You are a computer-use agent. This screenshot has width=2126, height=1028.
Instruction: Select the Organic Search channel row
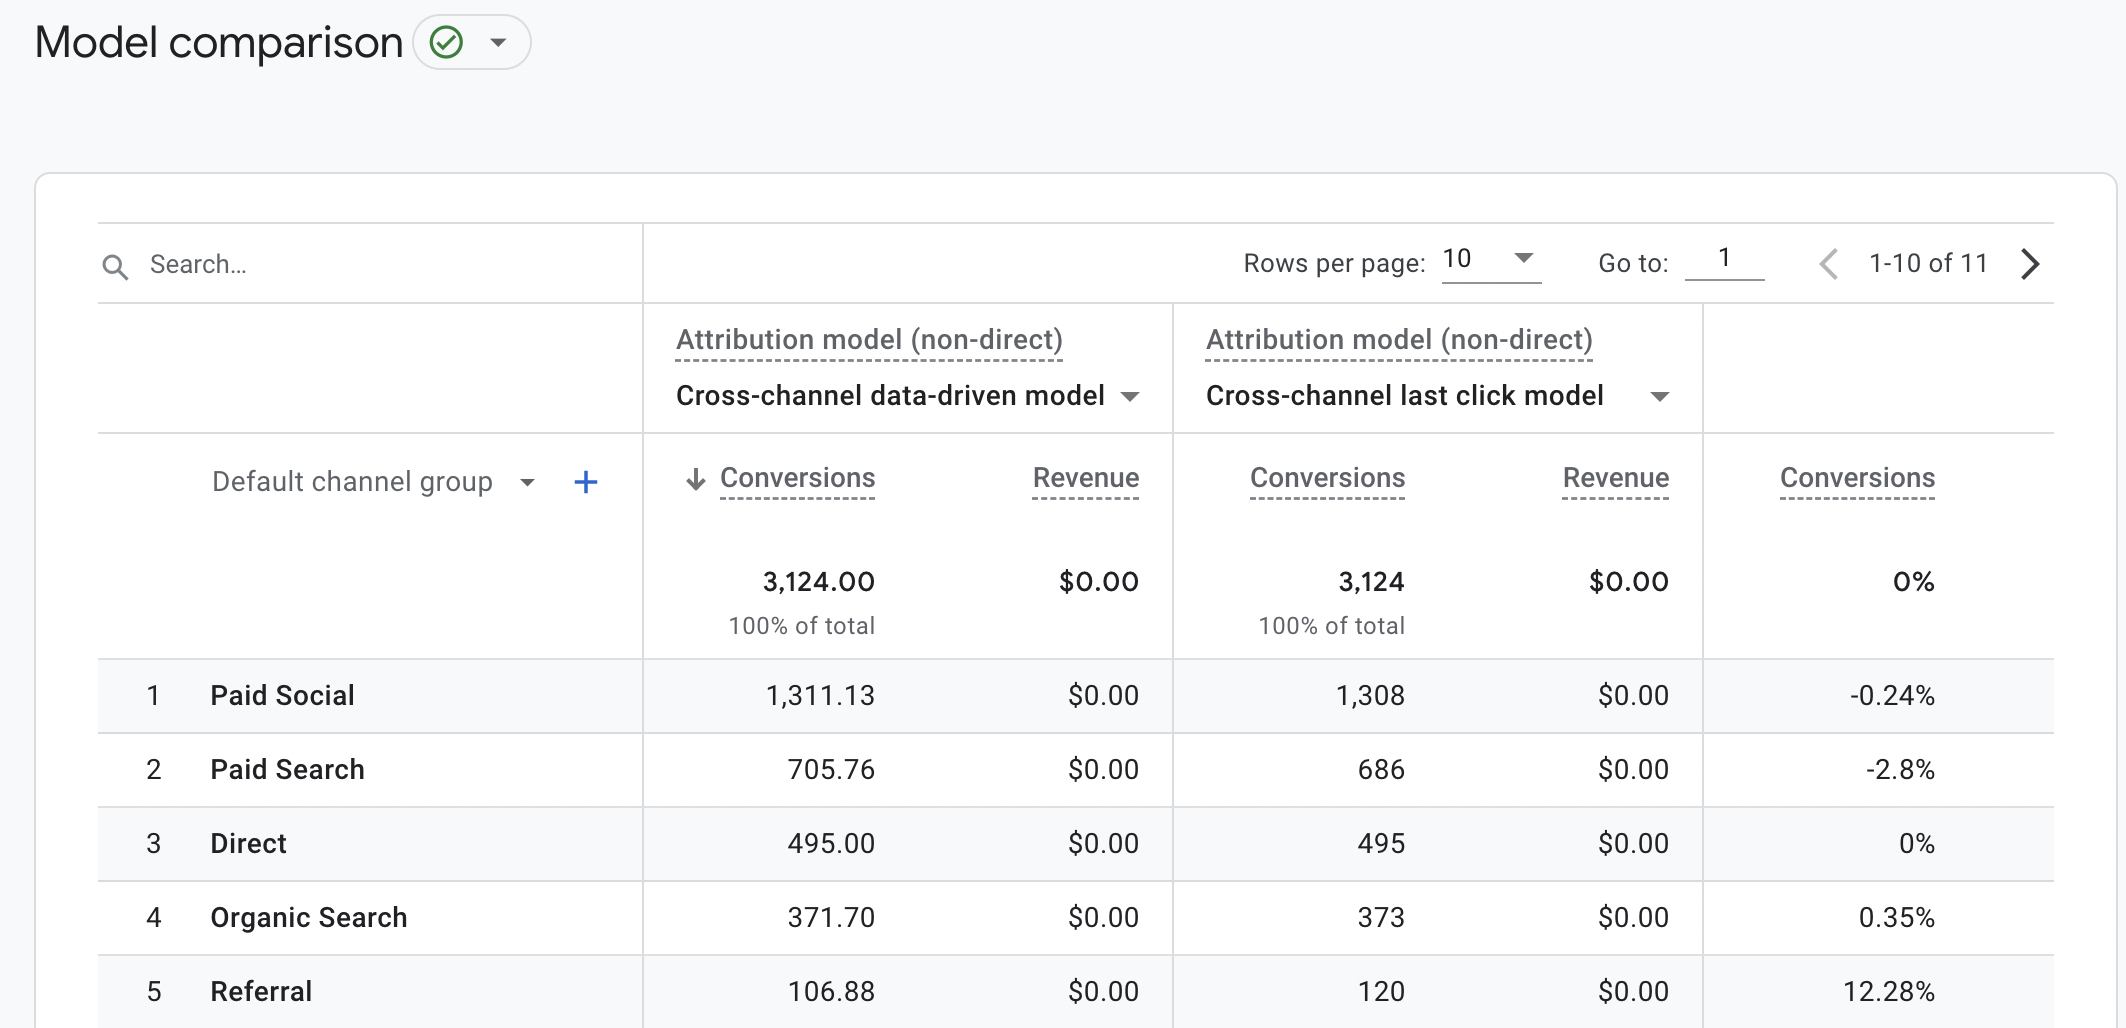(x=308, y=917)
